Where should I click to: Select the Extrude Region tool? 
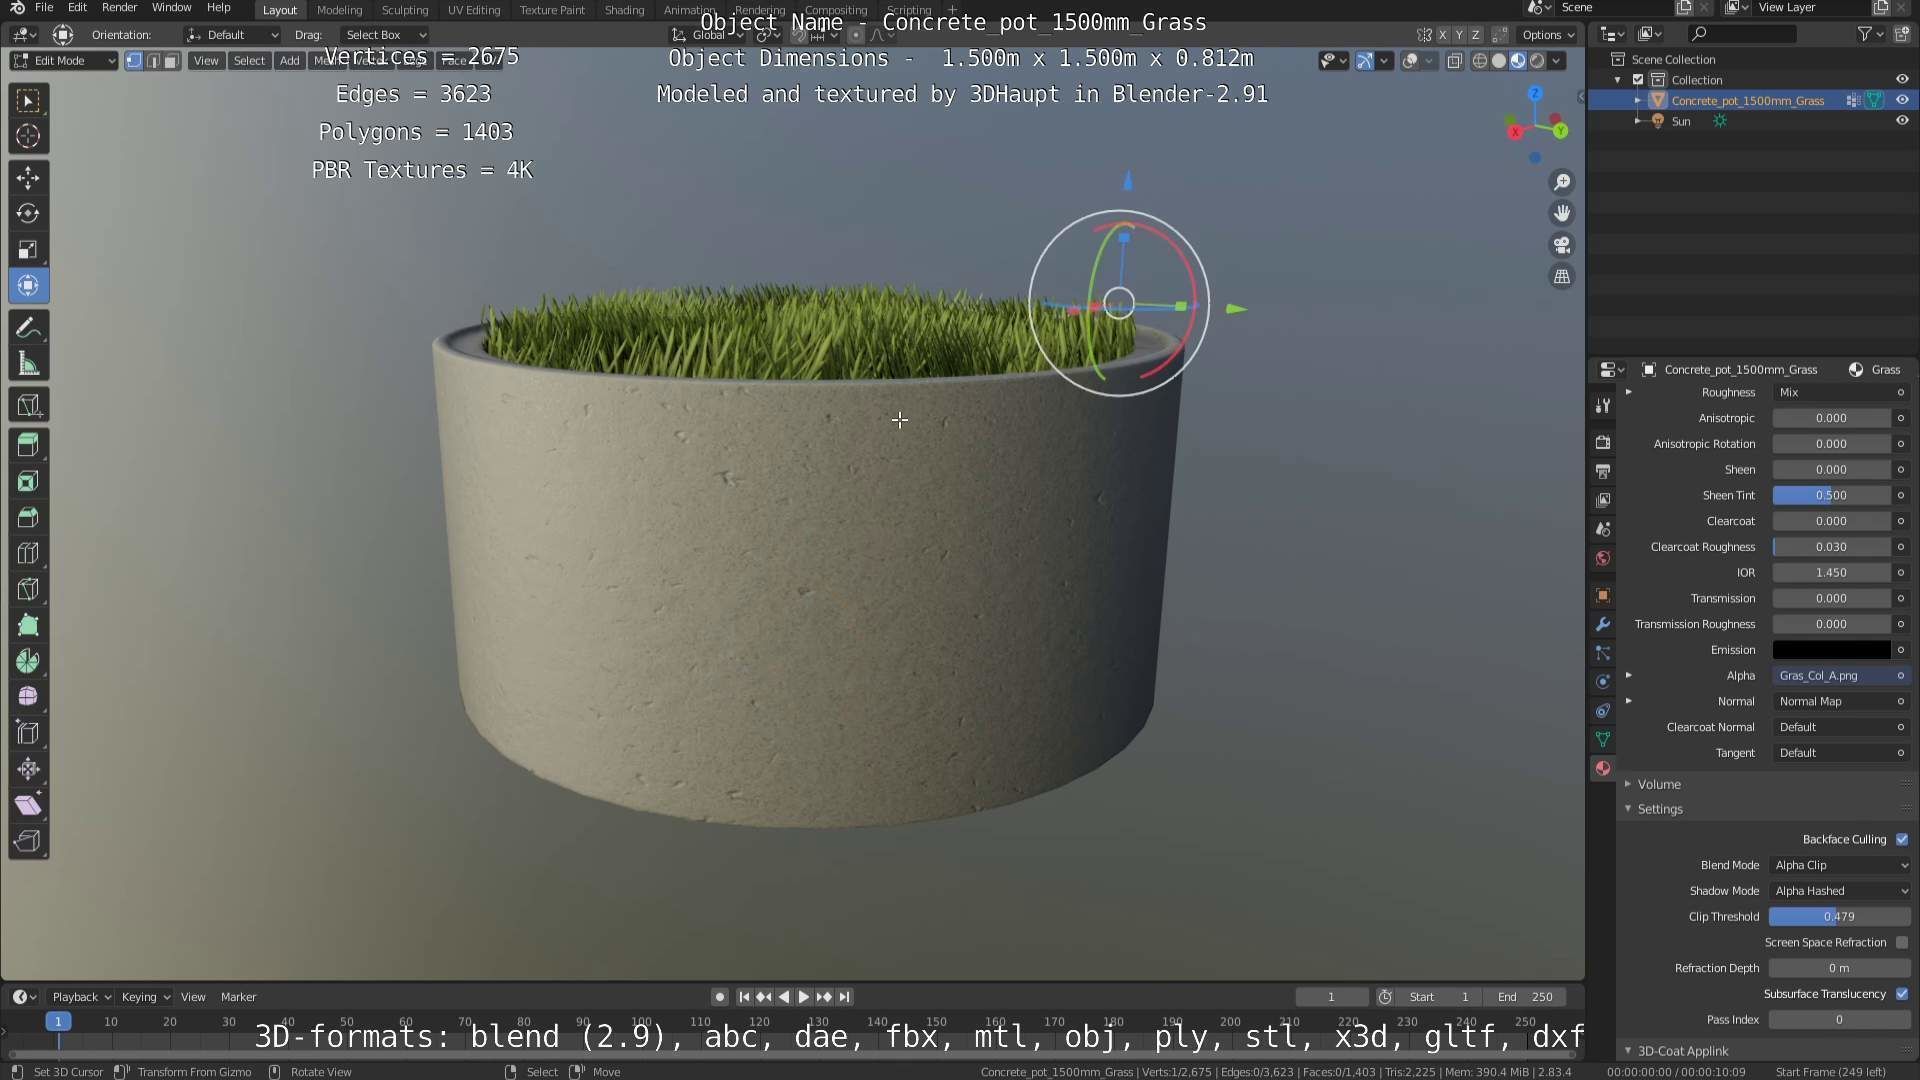(28, 445)
